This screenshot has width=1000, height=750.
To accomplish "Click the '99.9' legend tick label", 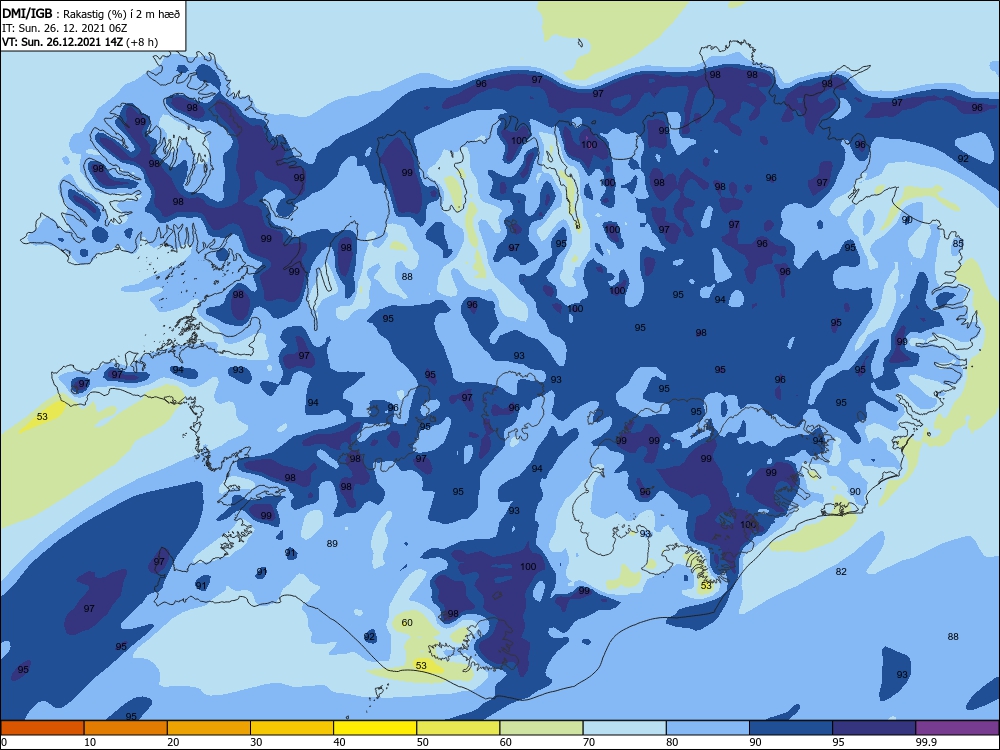I will [926, 742].
